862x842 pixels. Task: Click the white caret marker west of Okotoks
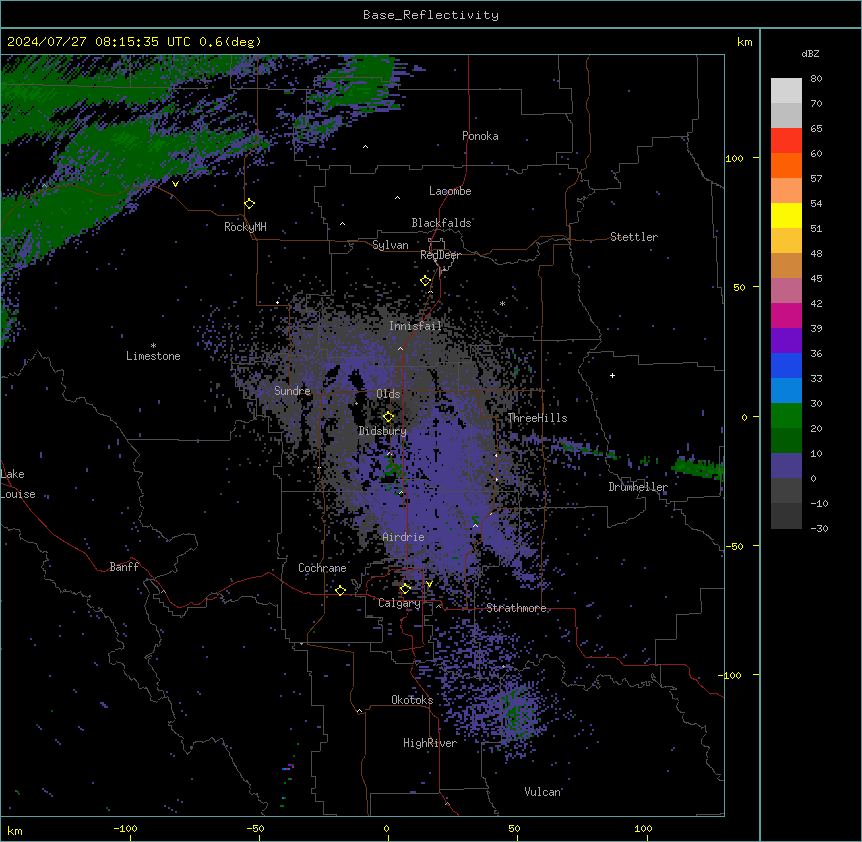pos(360,711)
